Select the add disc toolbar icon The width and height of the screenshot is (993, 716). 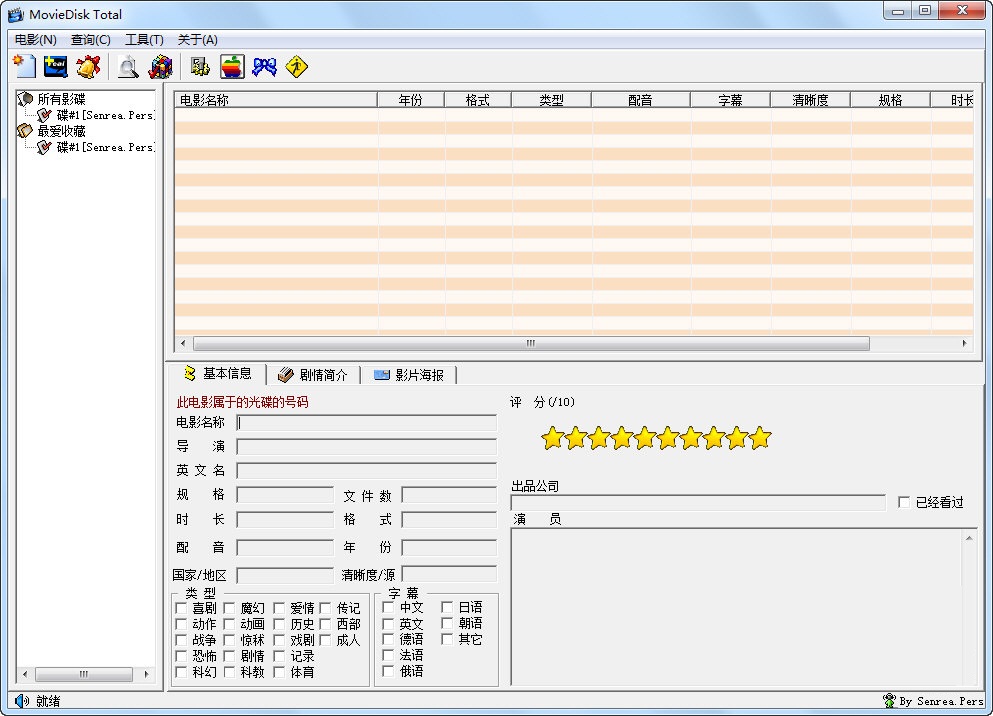56,65
